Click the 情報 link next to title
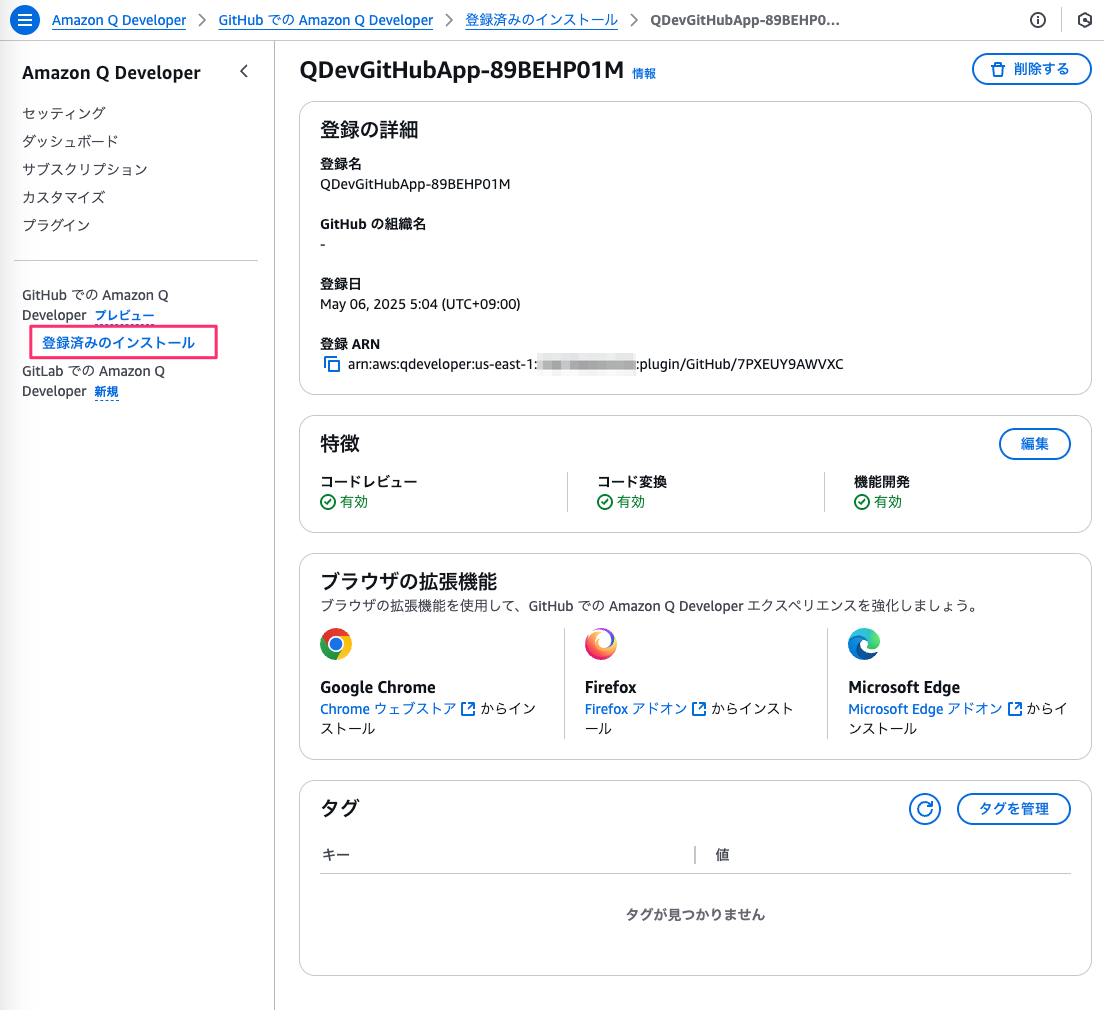 (x=644, y=73)
